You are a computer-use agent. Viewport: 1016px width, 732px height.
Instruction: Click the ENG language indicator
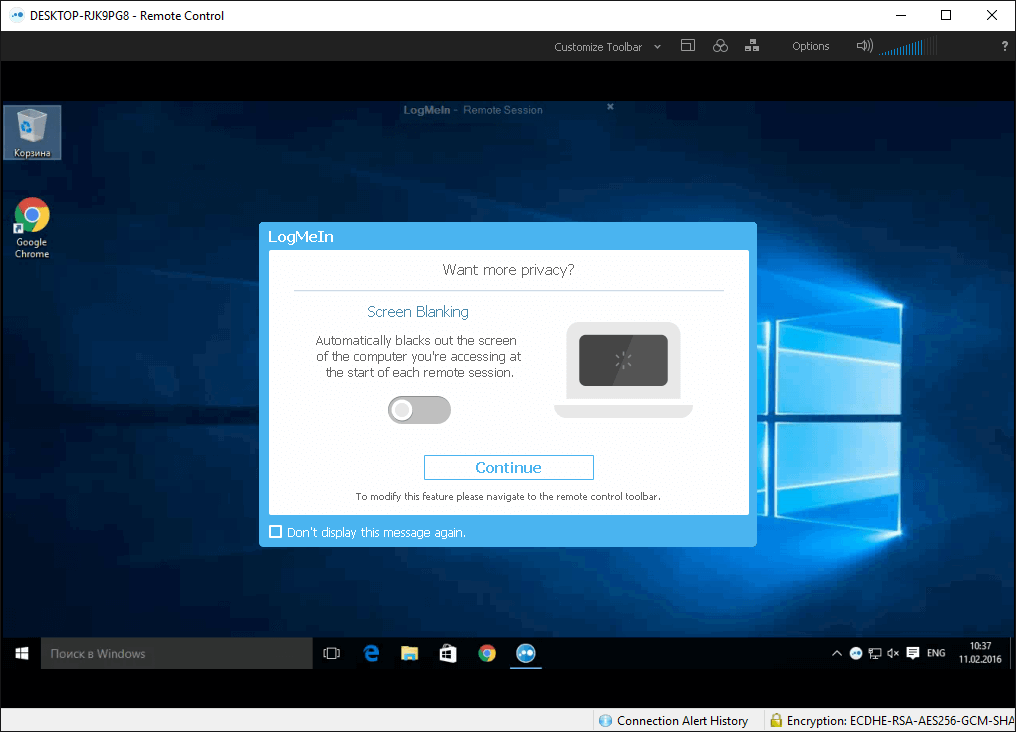click(x=936, y=653)
